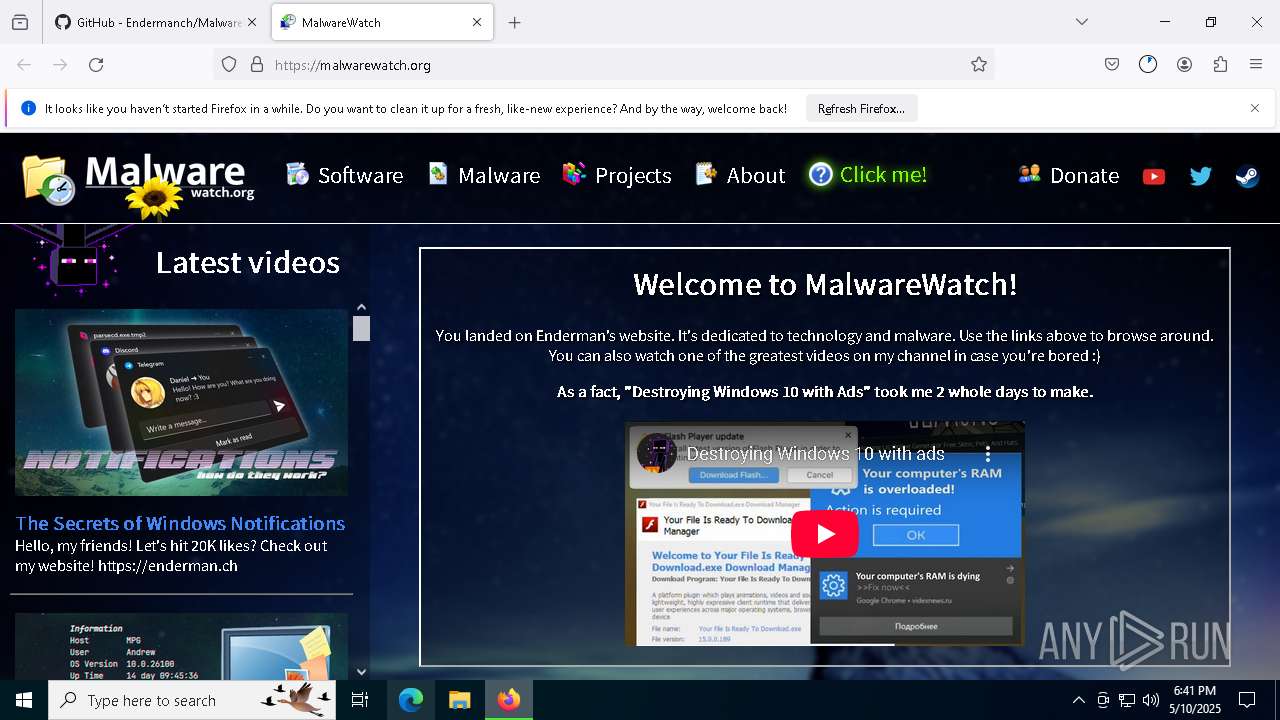Open the About menu link
This screenshot has width=1280, height=720.
point(740,175)
